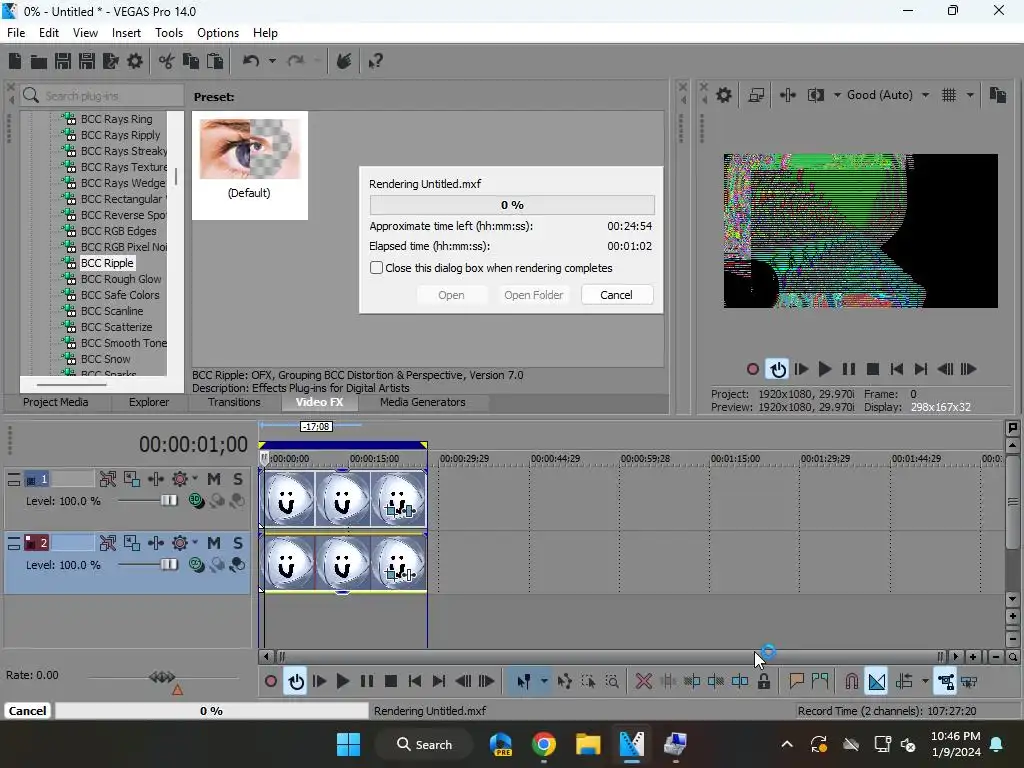1024x768 pixels.
Task: Open Video Preview properties gear icon
Action: pos(724,95)
